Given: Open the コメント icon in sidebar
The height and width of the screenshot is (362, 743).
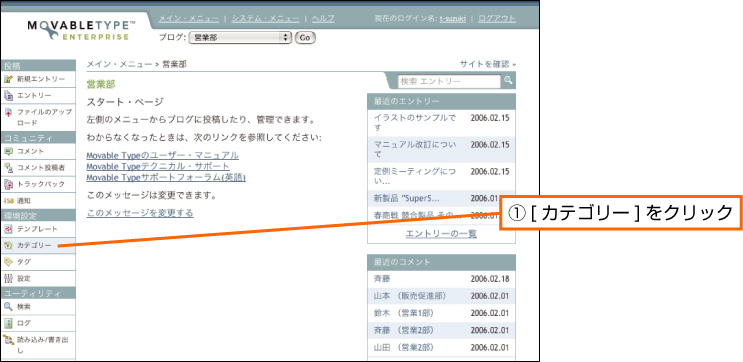Looking at the screenshot, I should click(x=8, y=152).
